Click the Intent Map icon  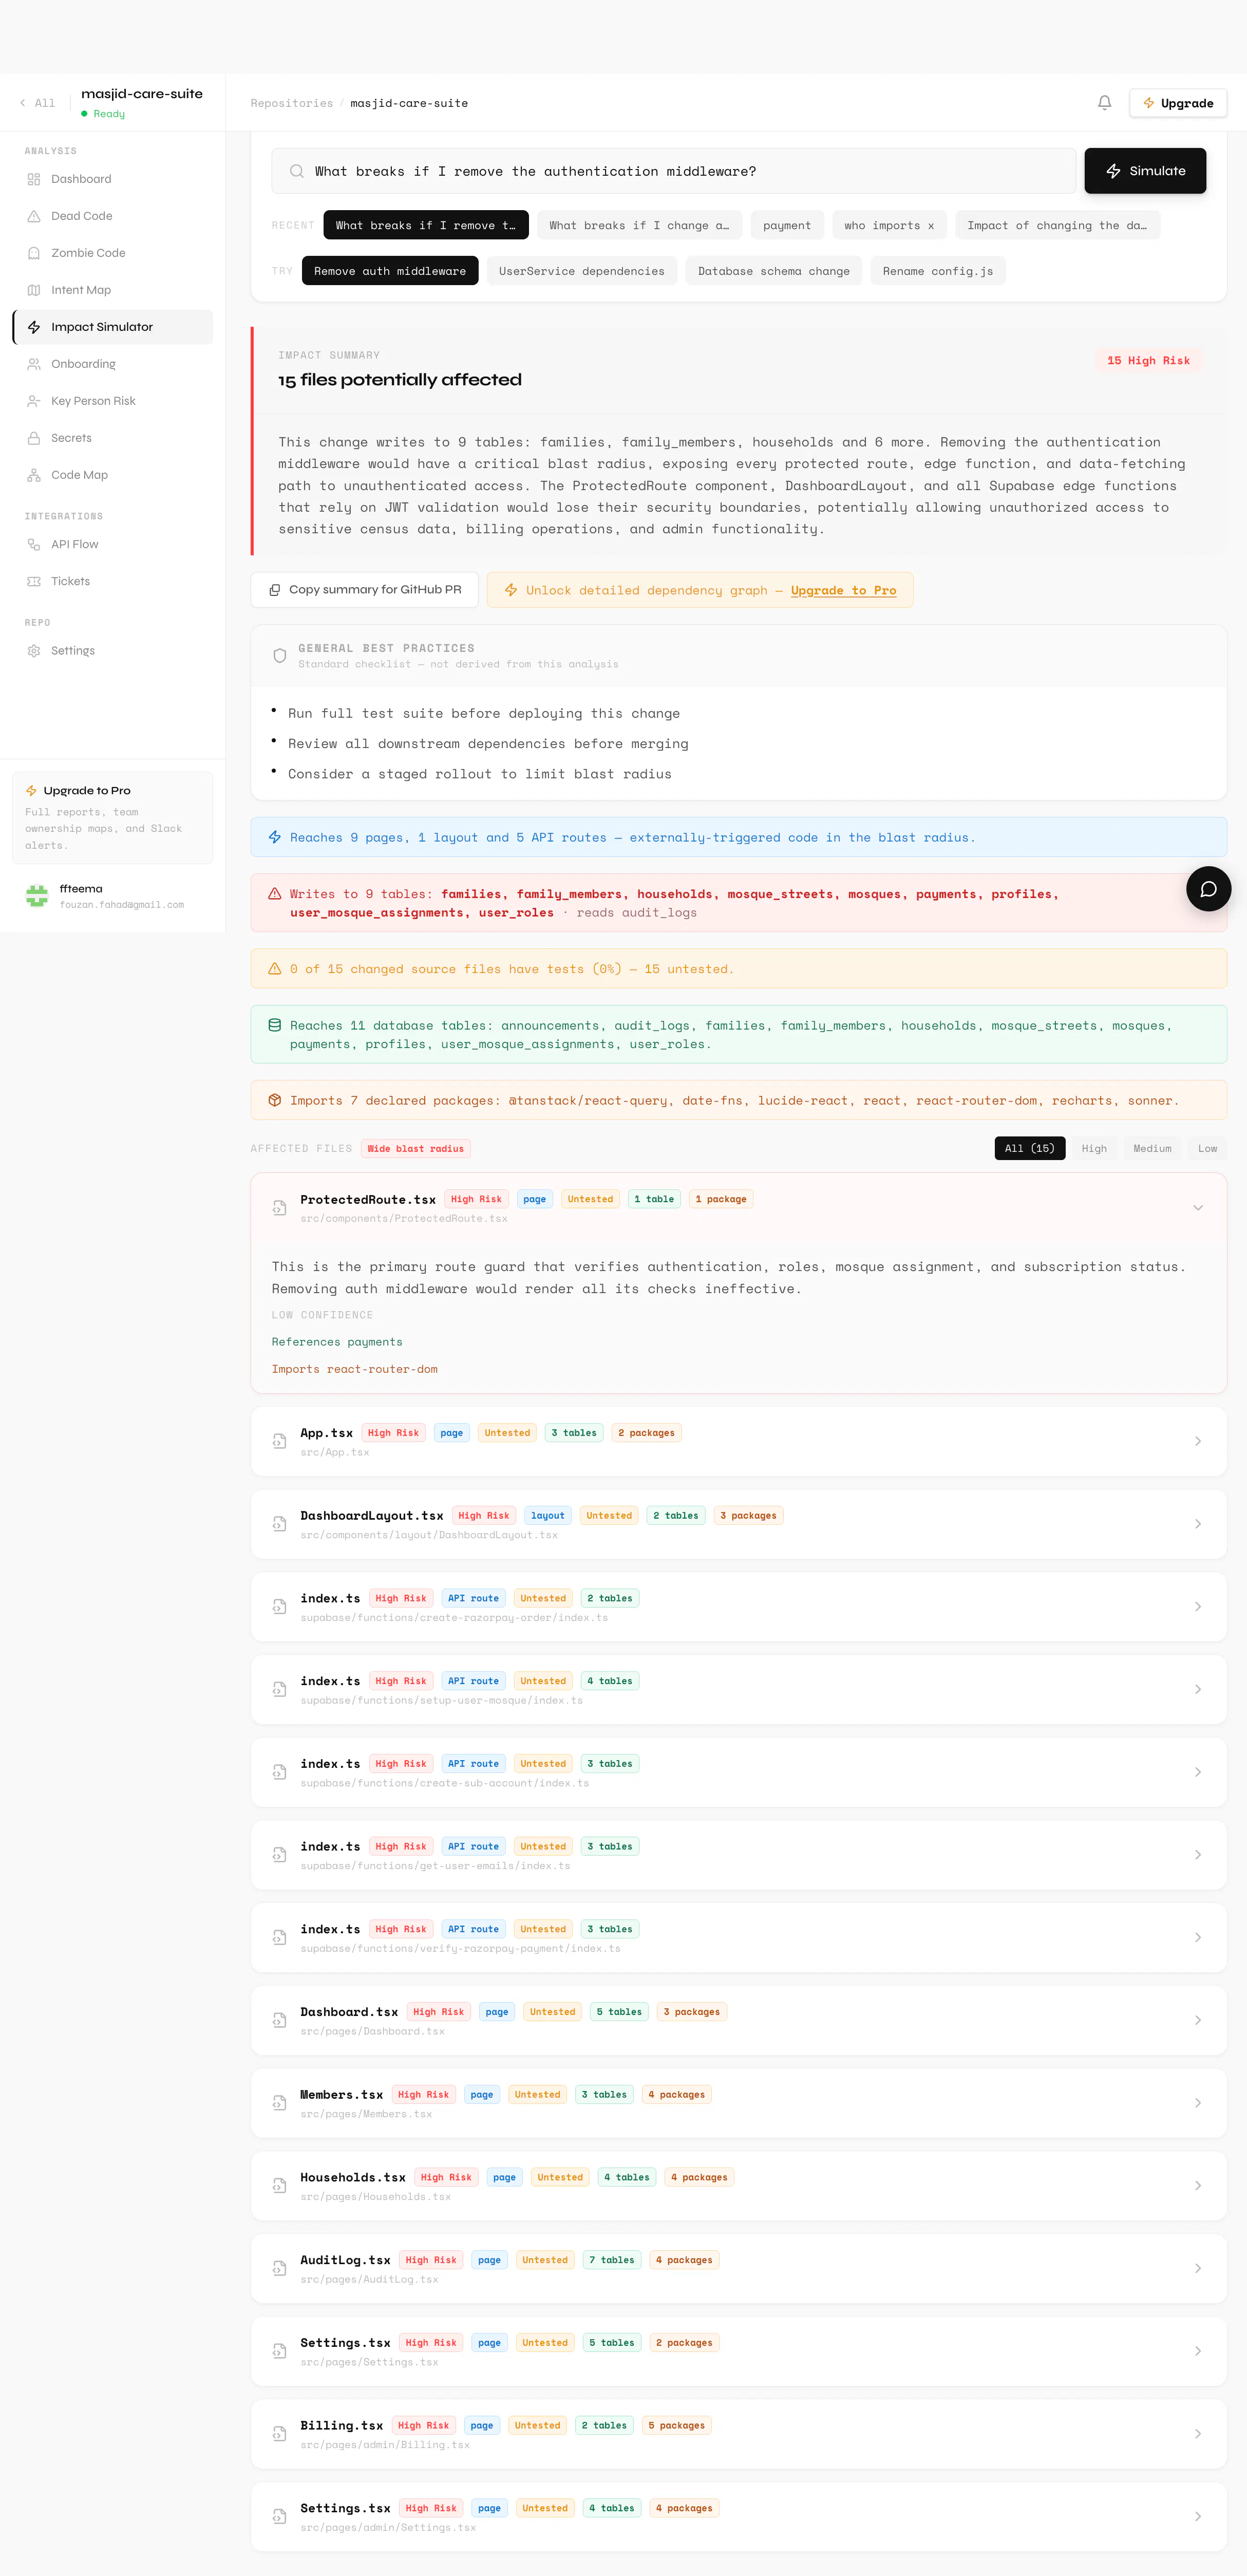point(34,290)
